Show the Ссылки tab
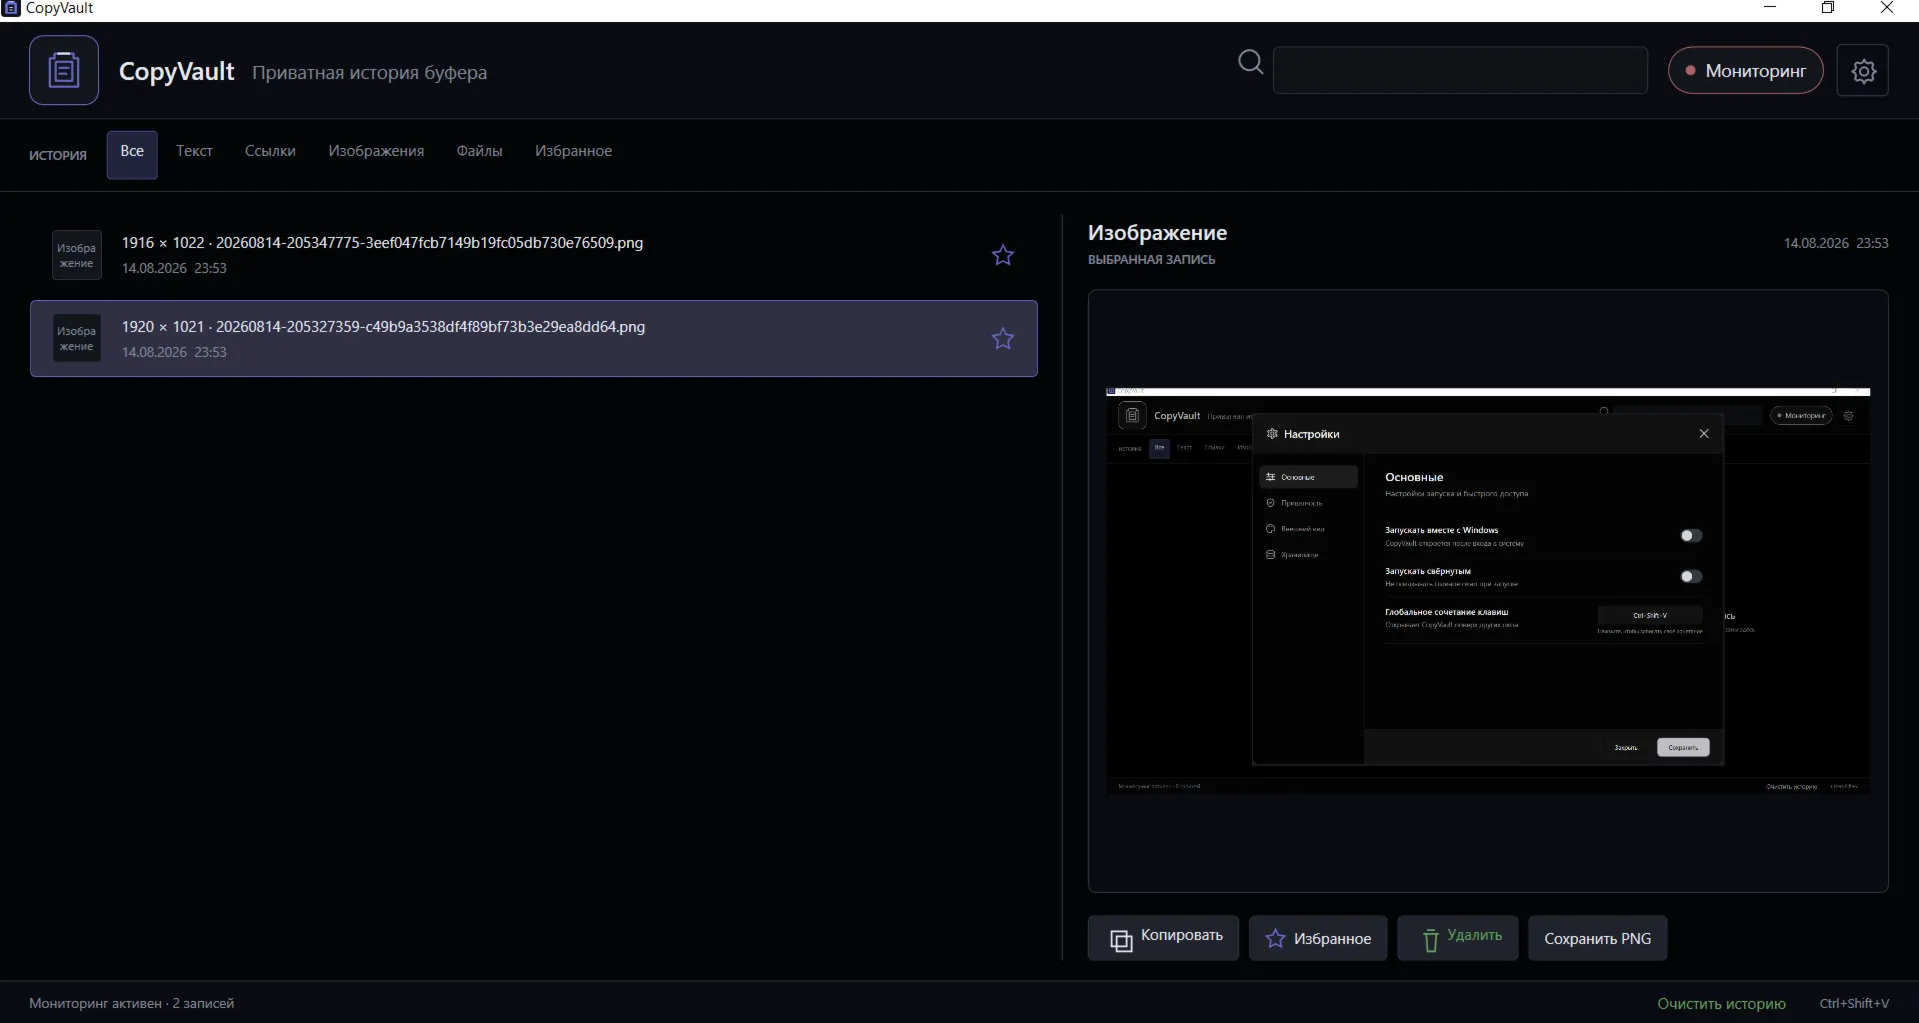The width and height of the screenshot is (1919, 1023). coord(270,151)
